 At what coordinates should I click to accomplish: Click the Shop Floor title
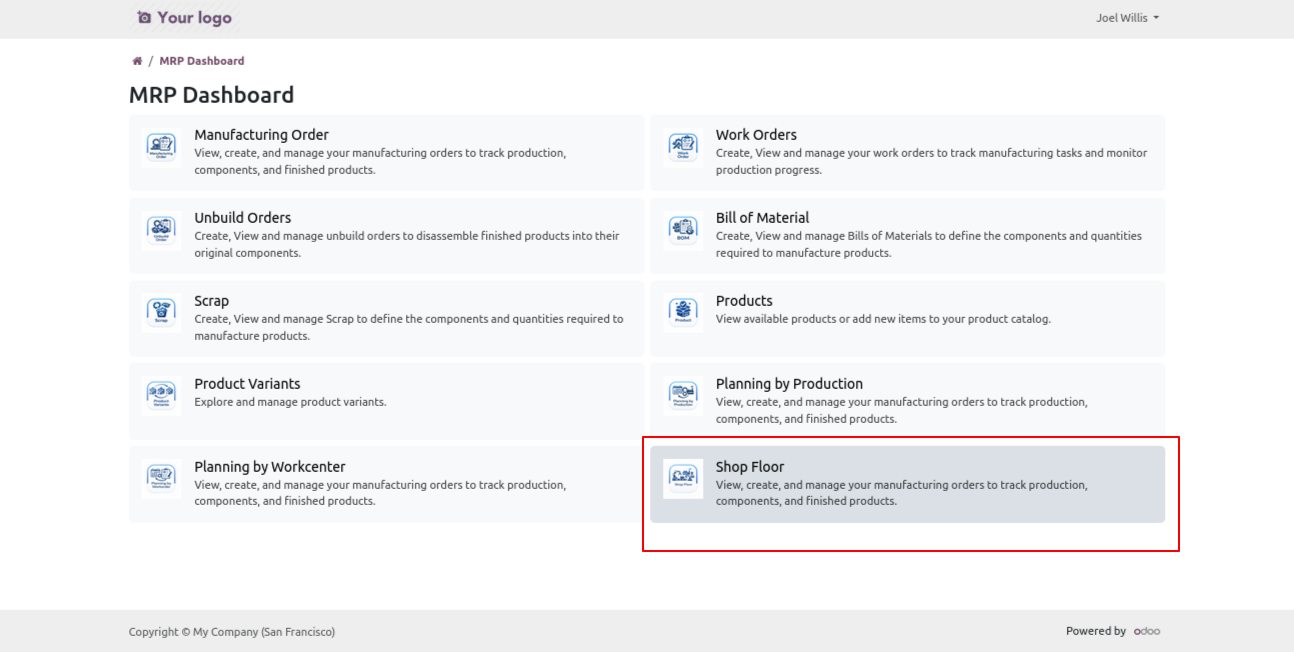click(x=749, y=467)
